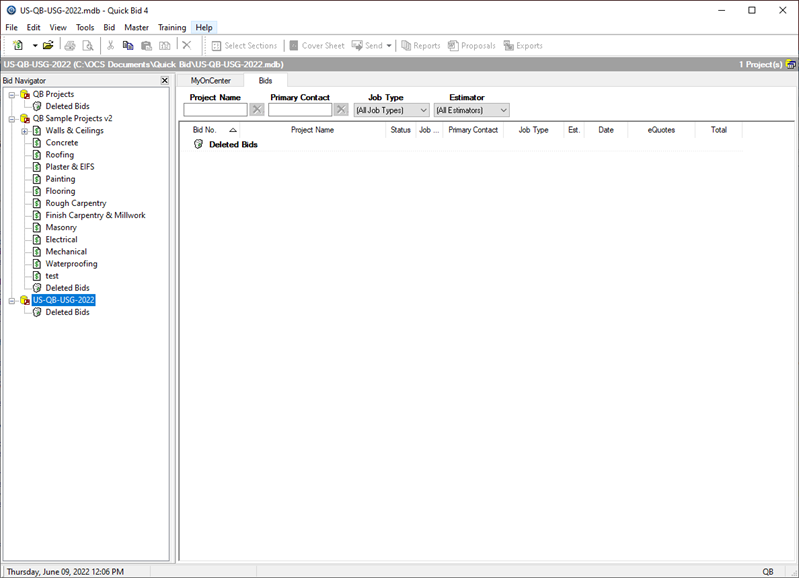Select the test bid
Image resolution: width=799 pixels, height=578 pixels.
point(52,276)
